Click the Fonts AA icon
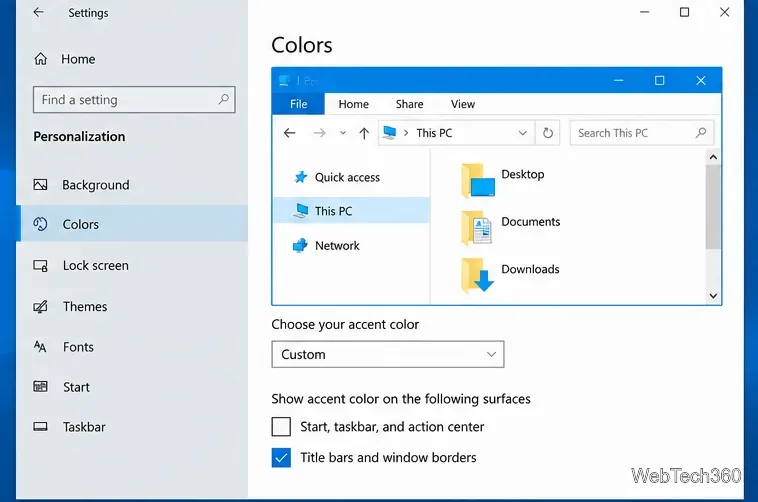Image resolution: width=758 pixels, height=502 pixels. [40, 346]
